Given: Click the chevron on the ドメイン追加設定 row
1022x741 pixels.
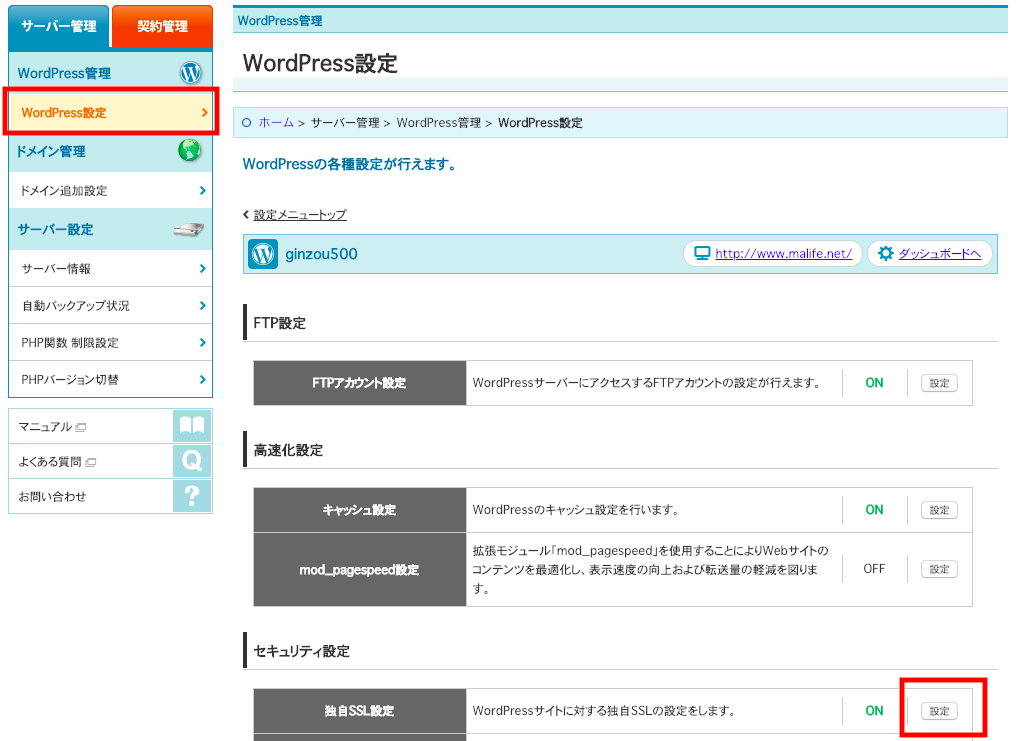Looking at the screenshot, I should click(x=203, y=190).
